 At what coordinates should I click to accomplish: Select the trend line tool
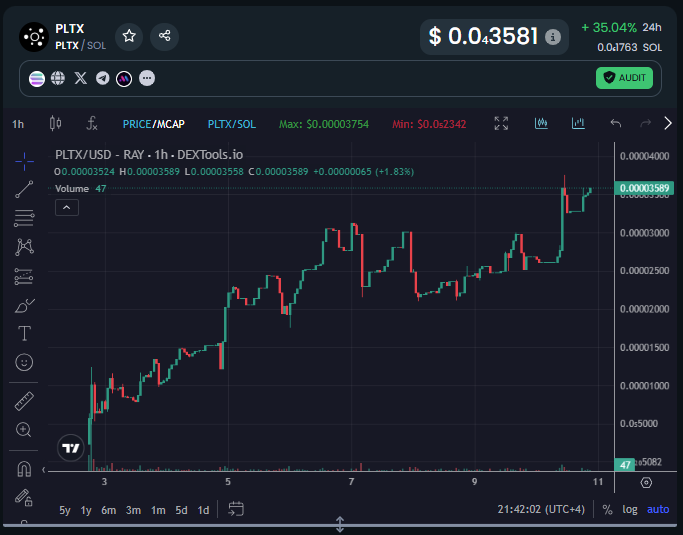24,189
